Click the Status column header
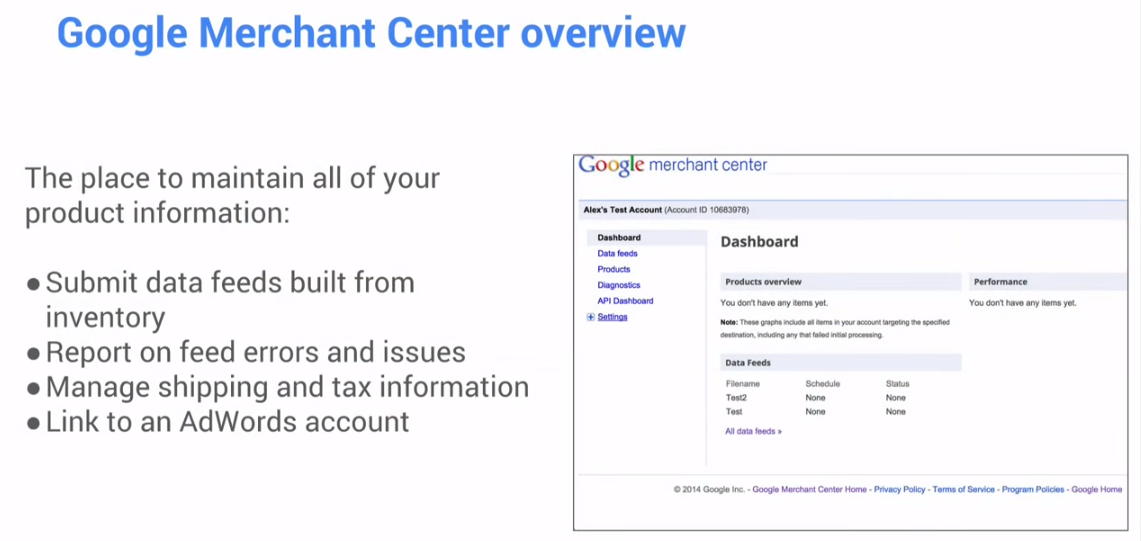Viewport: 1141px width, 541px height. (897, 384)
